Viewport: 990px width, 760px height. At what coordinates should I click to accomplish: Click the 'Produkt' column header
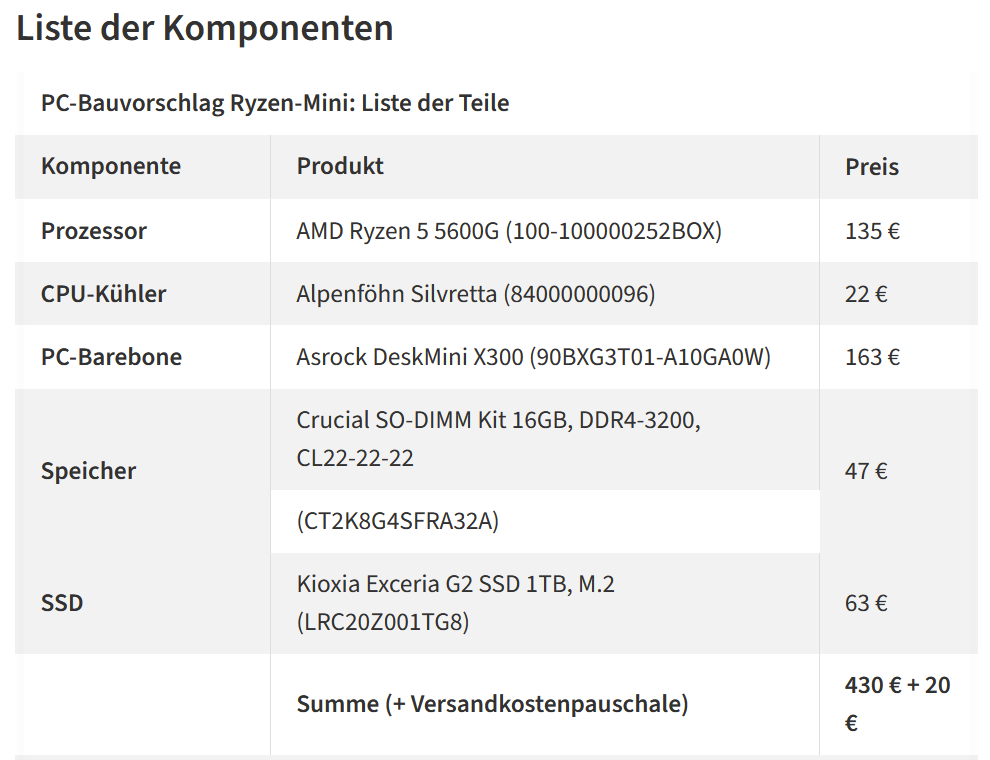point(340,166)
